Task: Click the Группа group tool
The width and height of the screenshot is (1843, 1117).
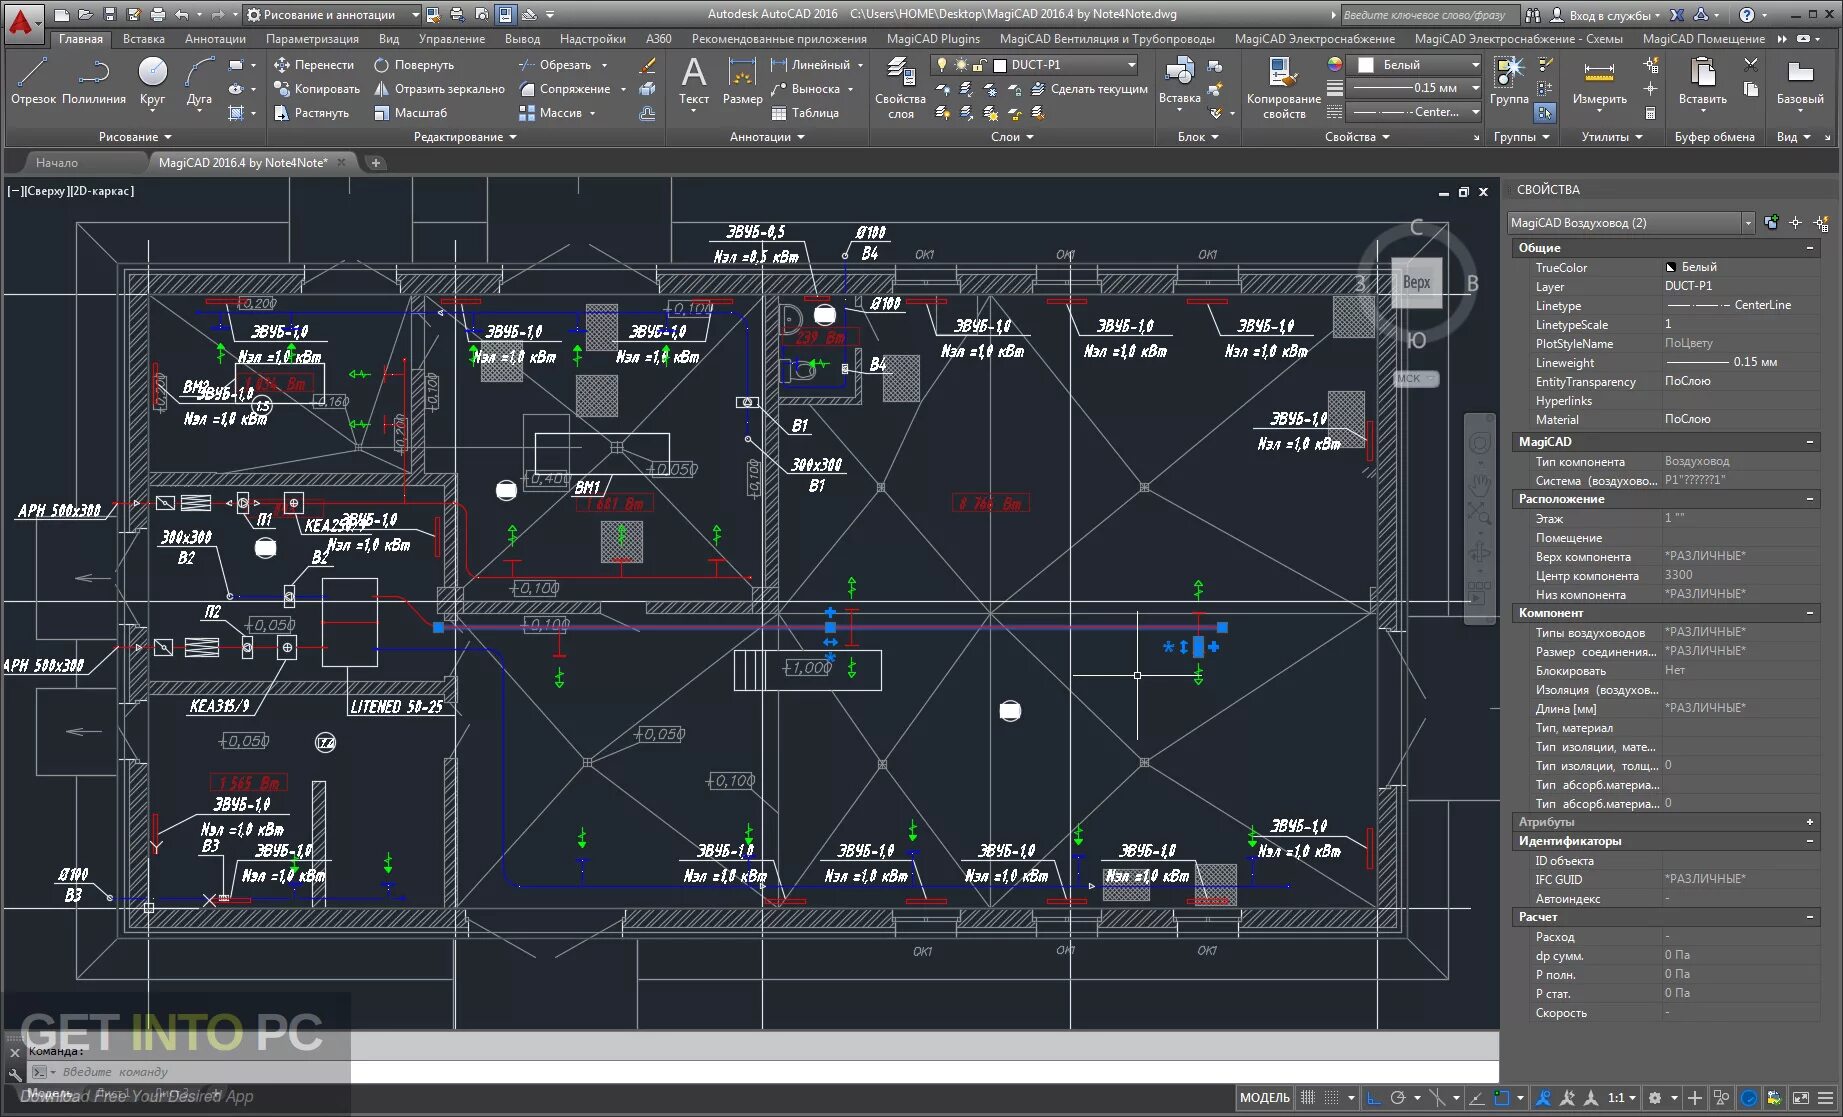Action: pyautogui.click(x=1508, y=80)
